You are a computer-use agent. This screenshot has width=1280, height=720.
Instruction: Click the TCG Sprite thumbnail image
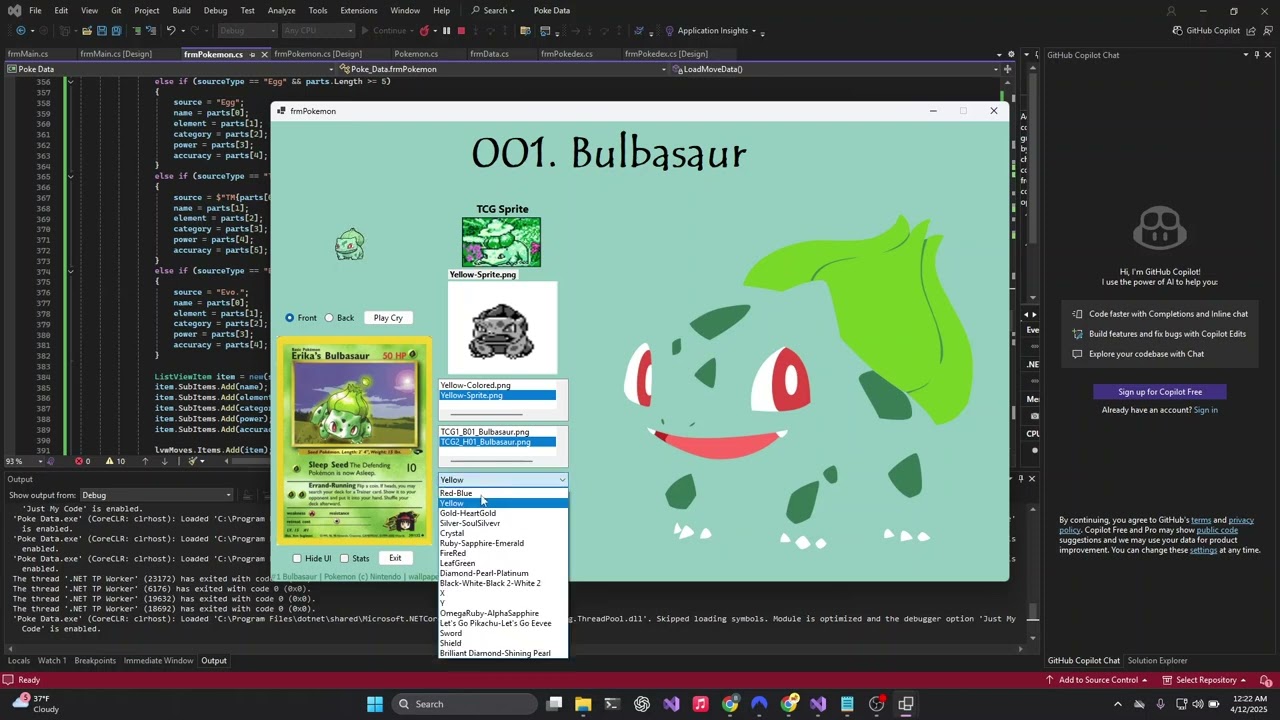click(x=501, y=242)
